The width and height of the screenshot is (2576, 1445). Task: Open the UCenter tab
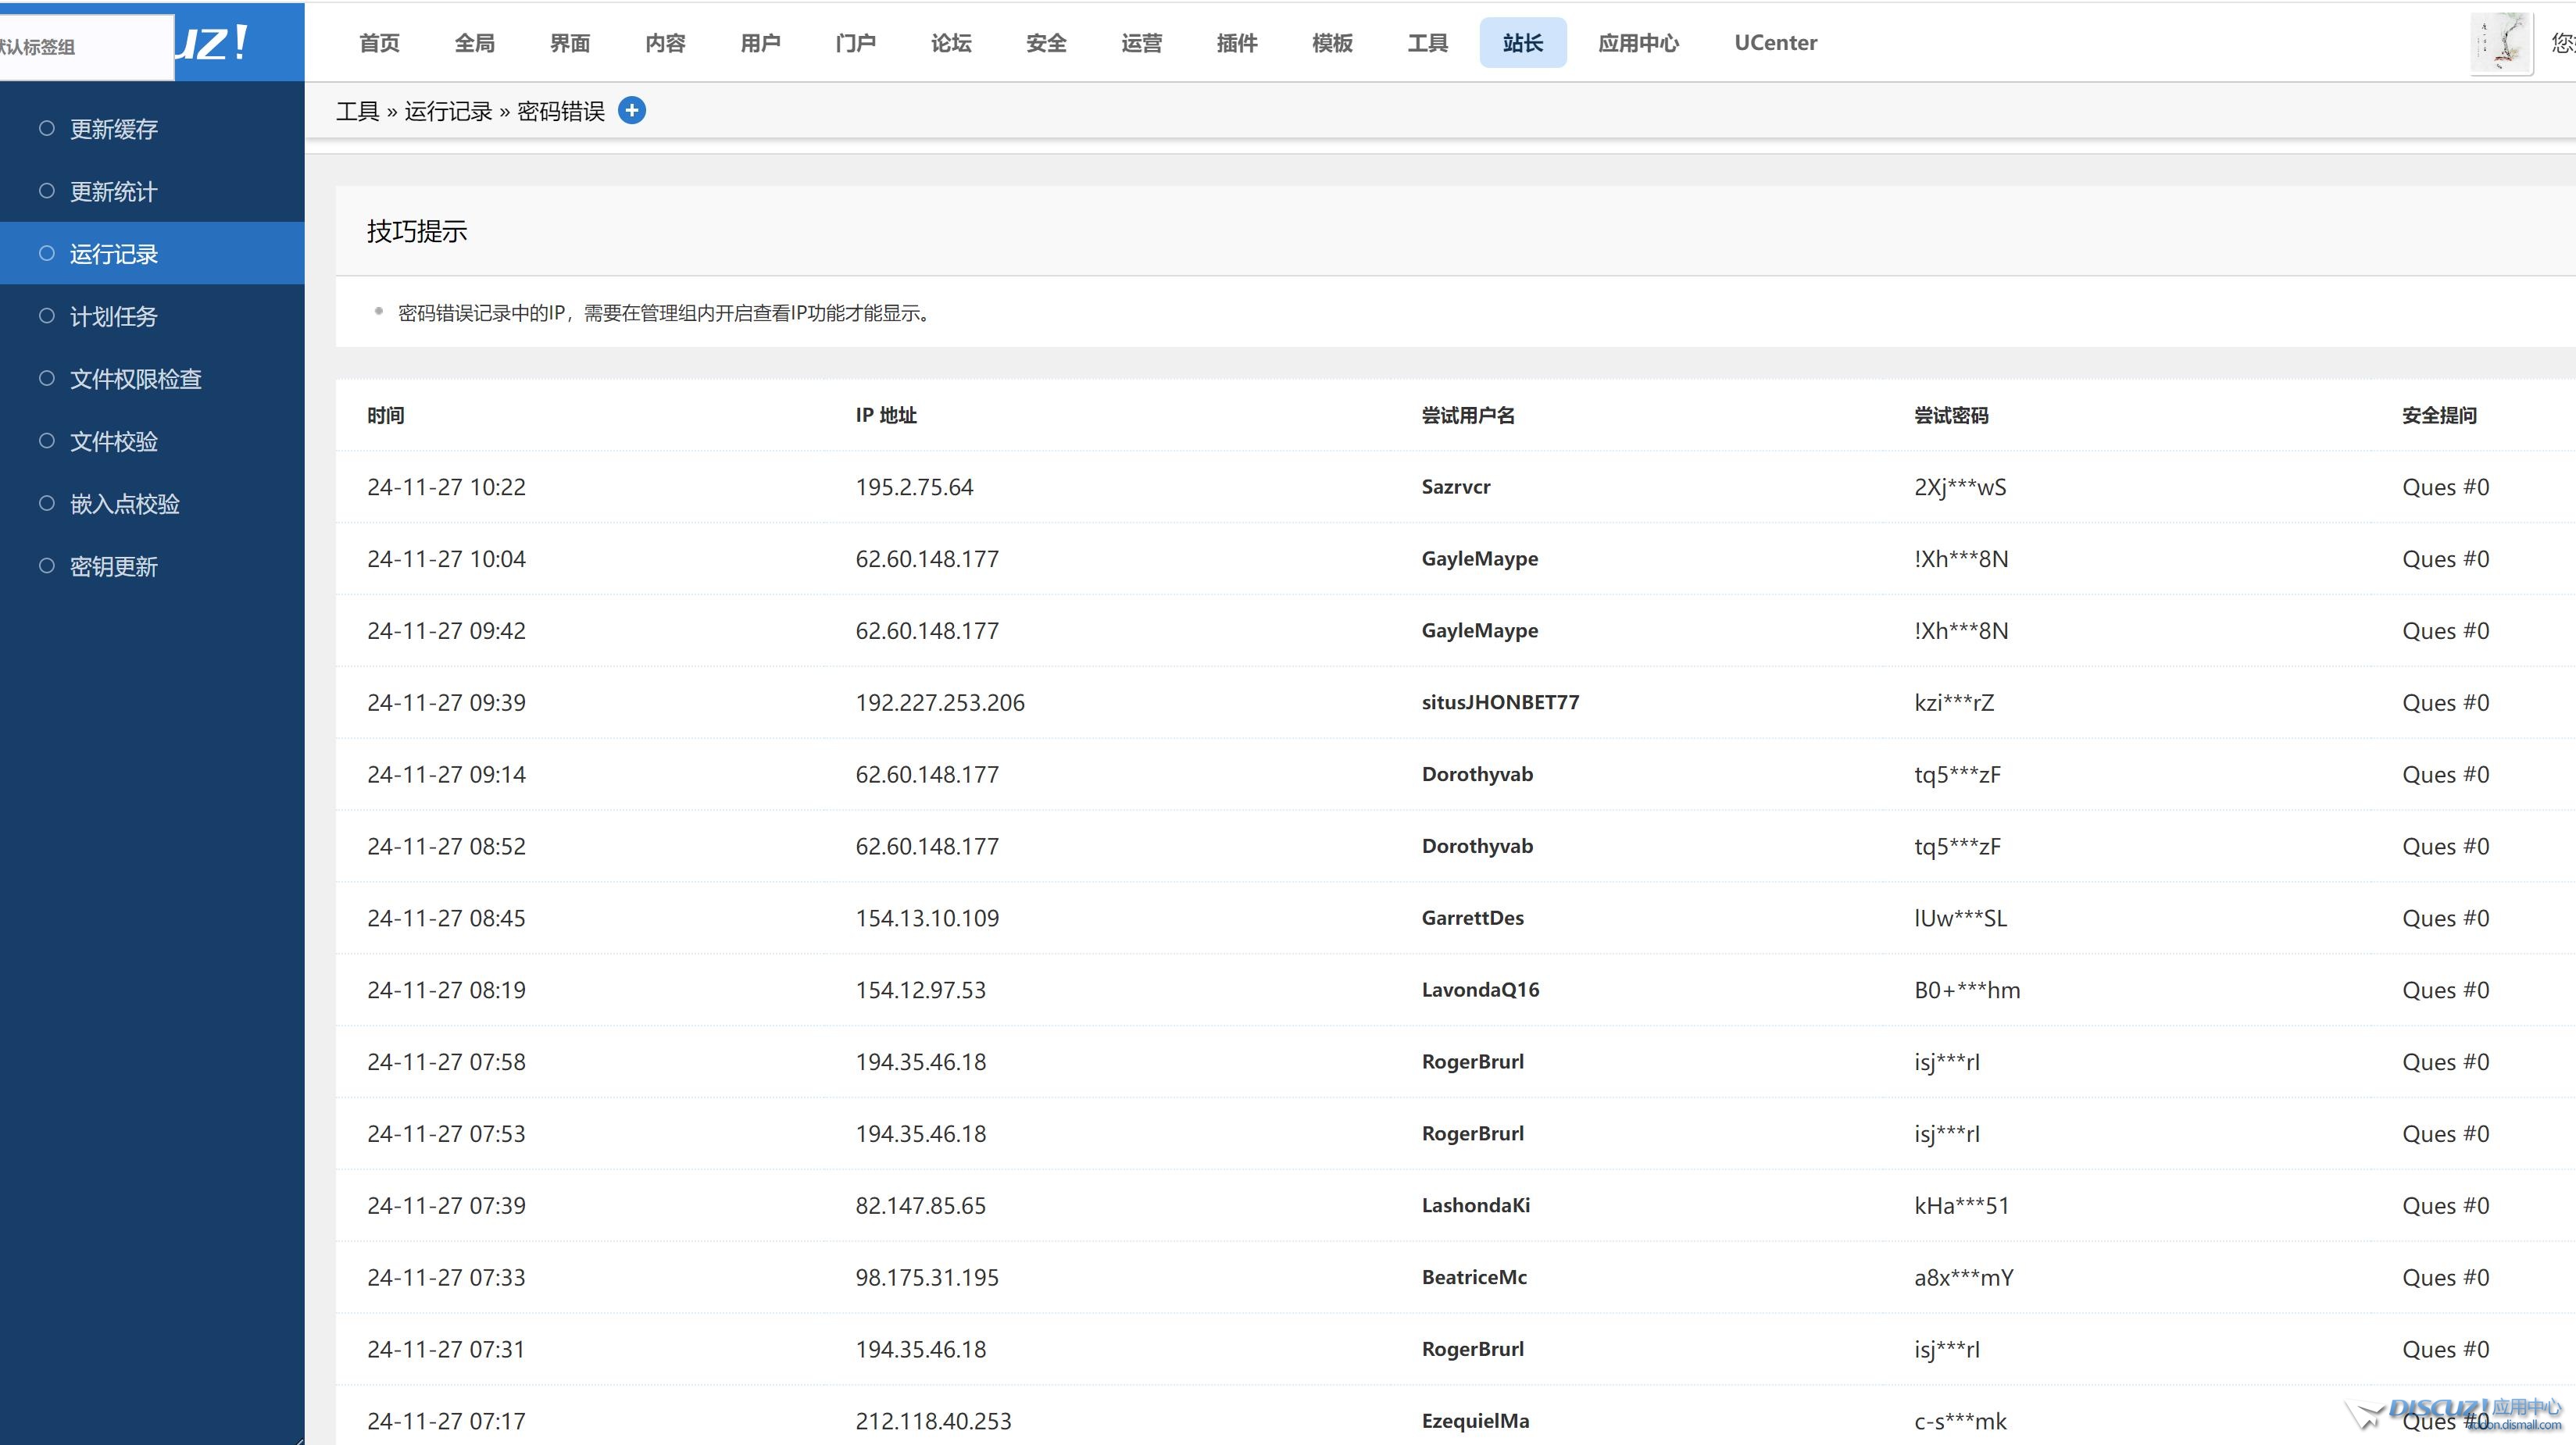[1775, 43]
